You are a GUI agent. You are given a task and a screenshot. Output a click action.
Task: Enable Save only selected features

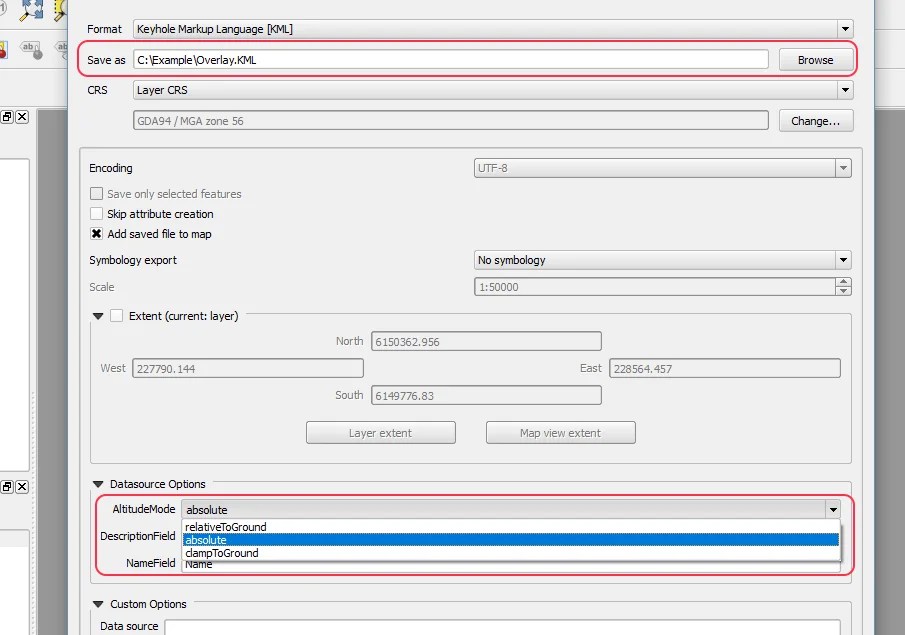tap(96, 194)
